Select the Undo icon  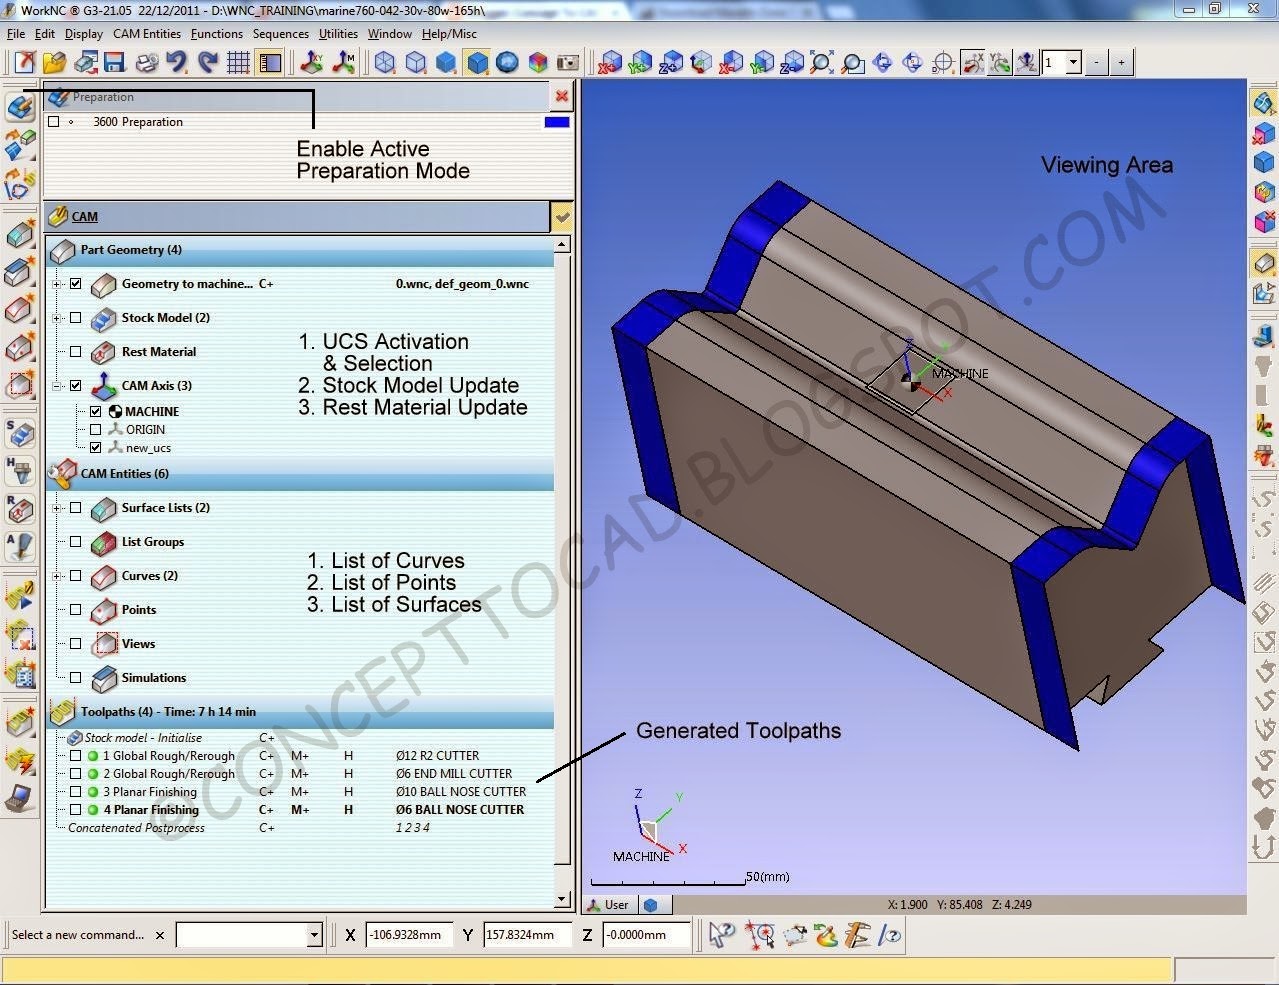(x=177, y=61)
